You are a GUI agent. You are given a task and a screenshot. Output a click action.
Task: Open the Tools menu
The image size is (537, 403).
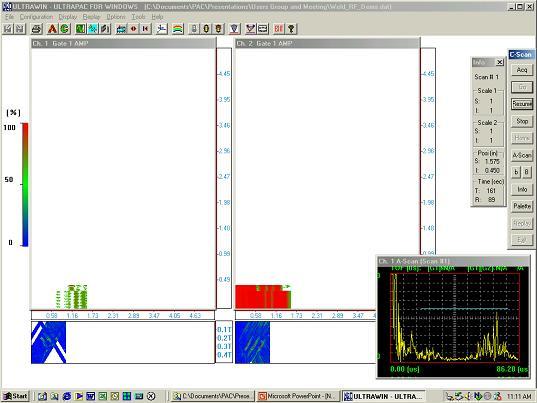(138, 17)
